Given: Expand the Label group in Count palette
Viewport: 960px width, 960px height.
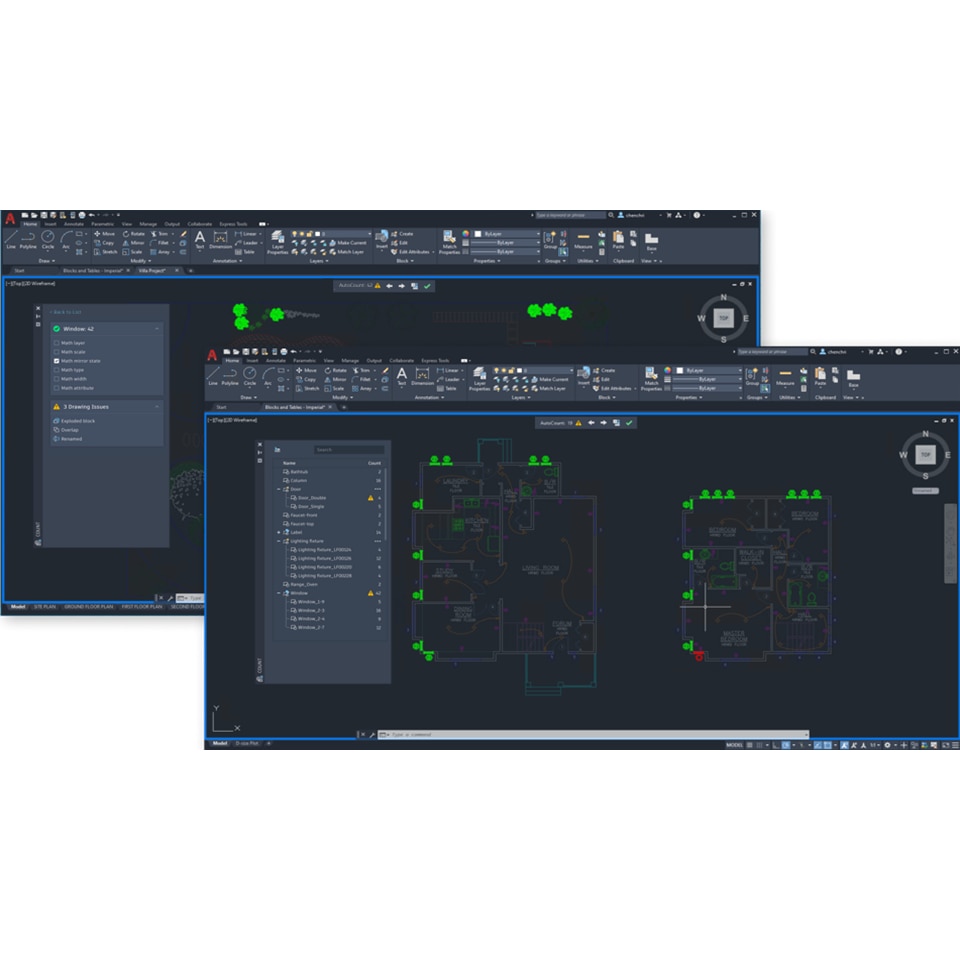Looking at the screenshot, I should coord(280,532).
